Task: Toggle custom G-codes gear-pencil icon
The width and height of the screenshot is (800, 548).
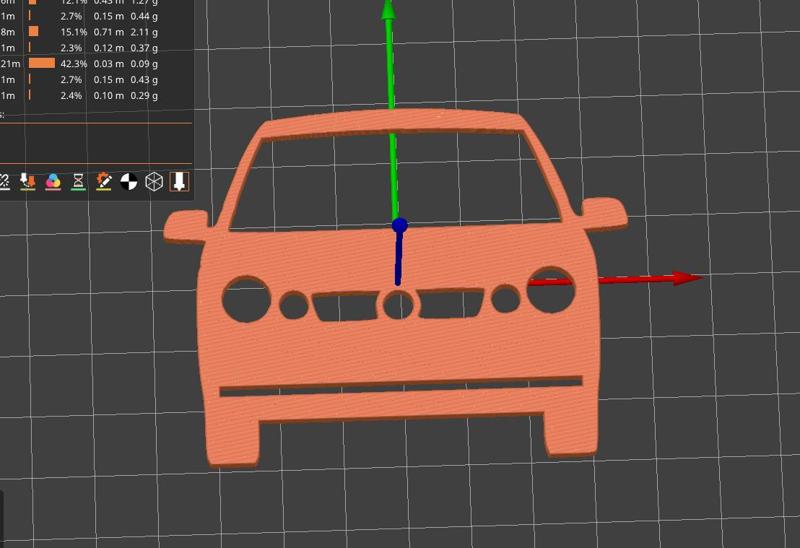Action: pos(104,181)
